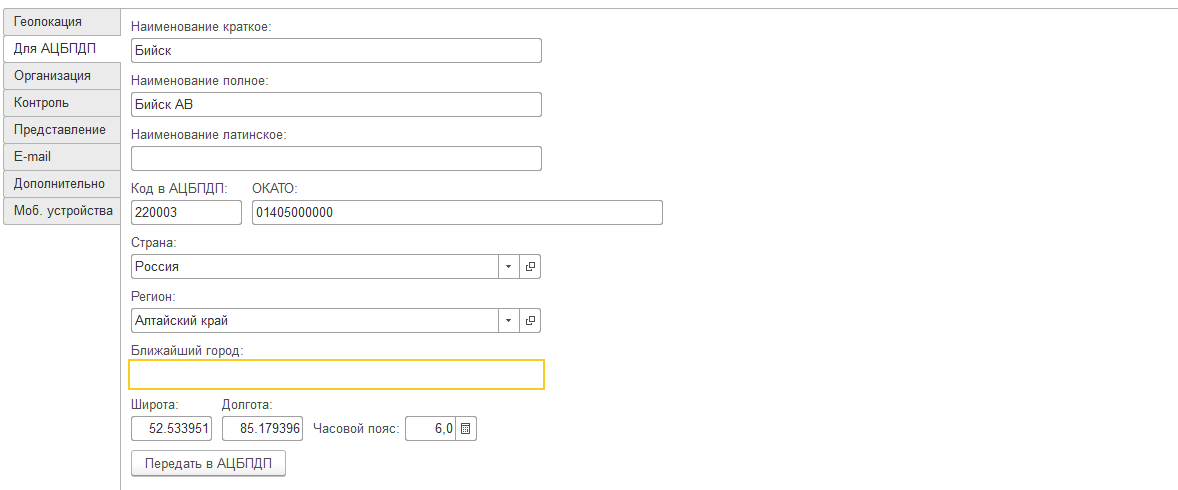1178x490 pixels.
Task: Expand the Регион dropdown list
Action: click(508, 321)
